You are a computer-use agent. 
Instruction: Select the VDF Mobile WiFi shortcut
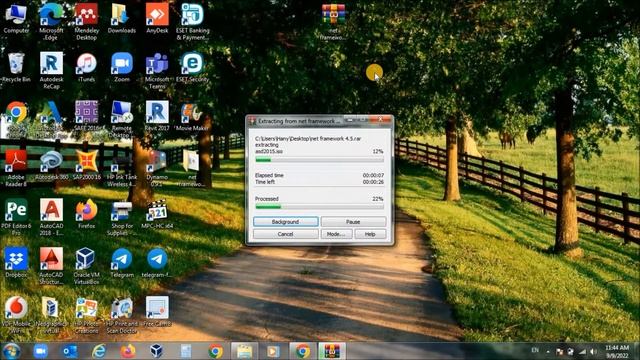(16, 315)
